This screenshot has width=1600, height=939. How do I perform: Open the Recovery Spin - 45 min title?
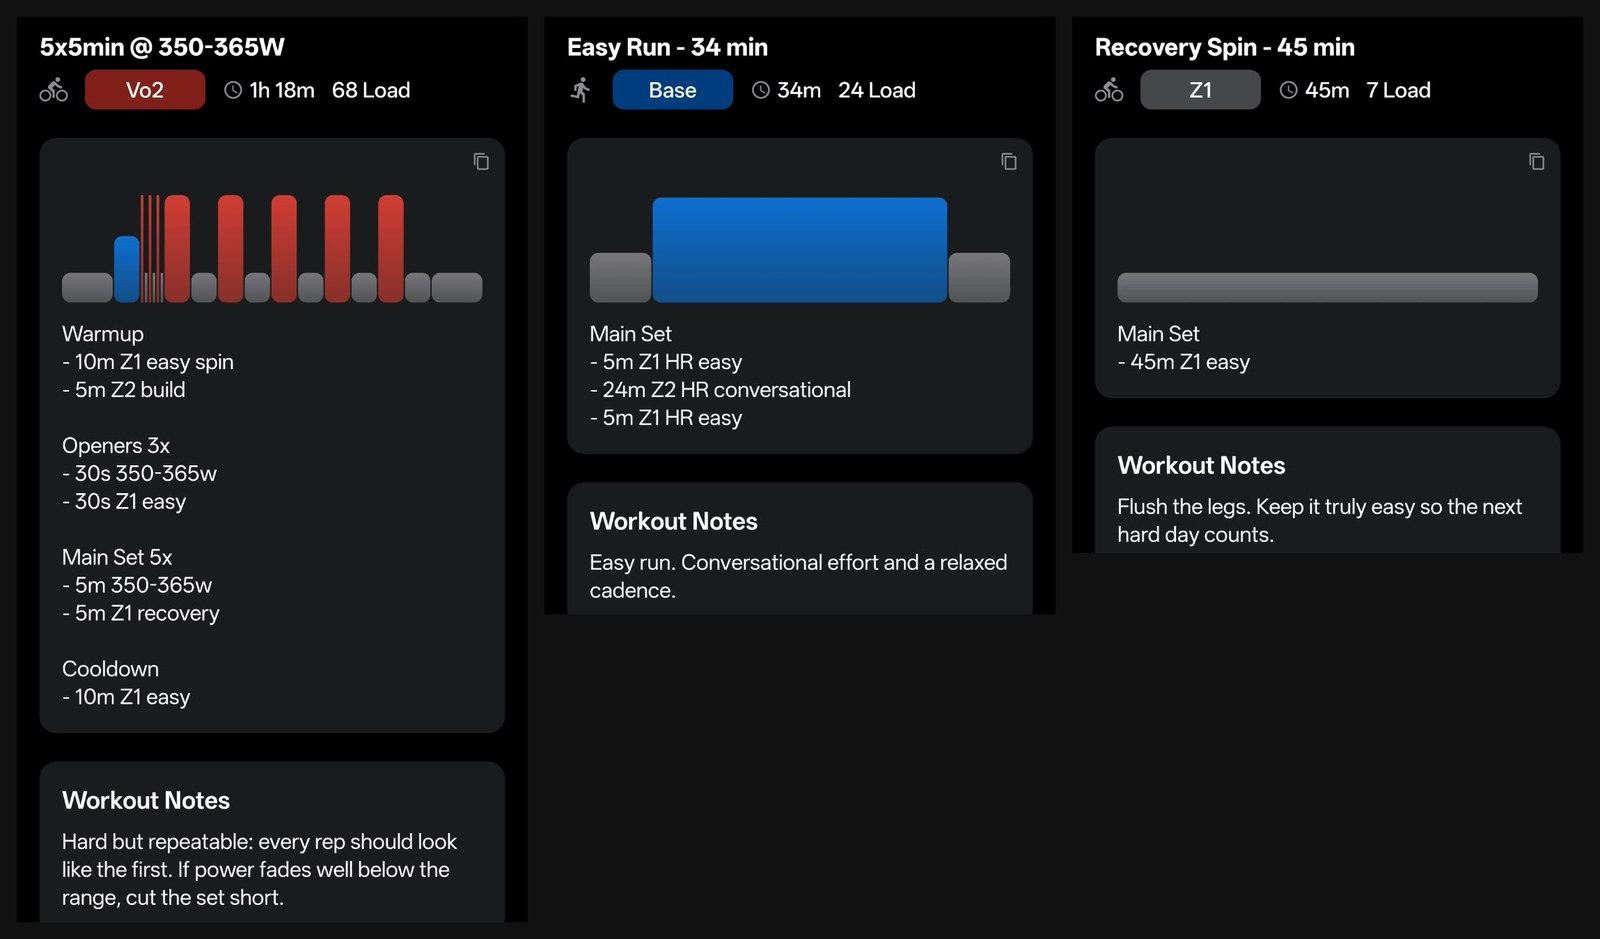[1225, 47]
